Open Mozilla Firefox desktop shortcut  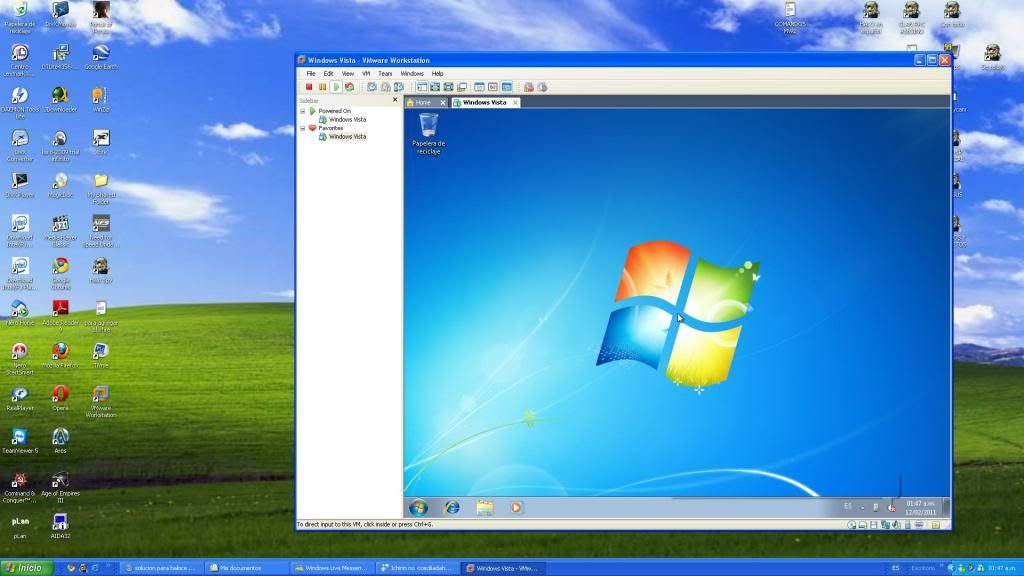61,356
